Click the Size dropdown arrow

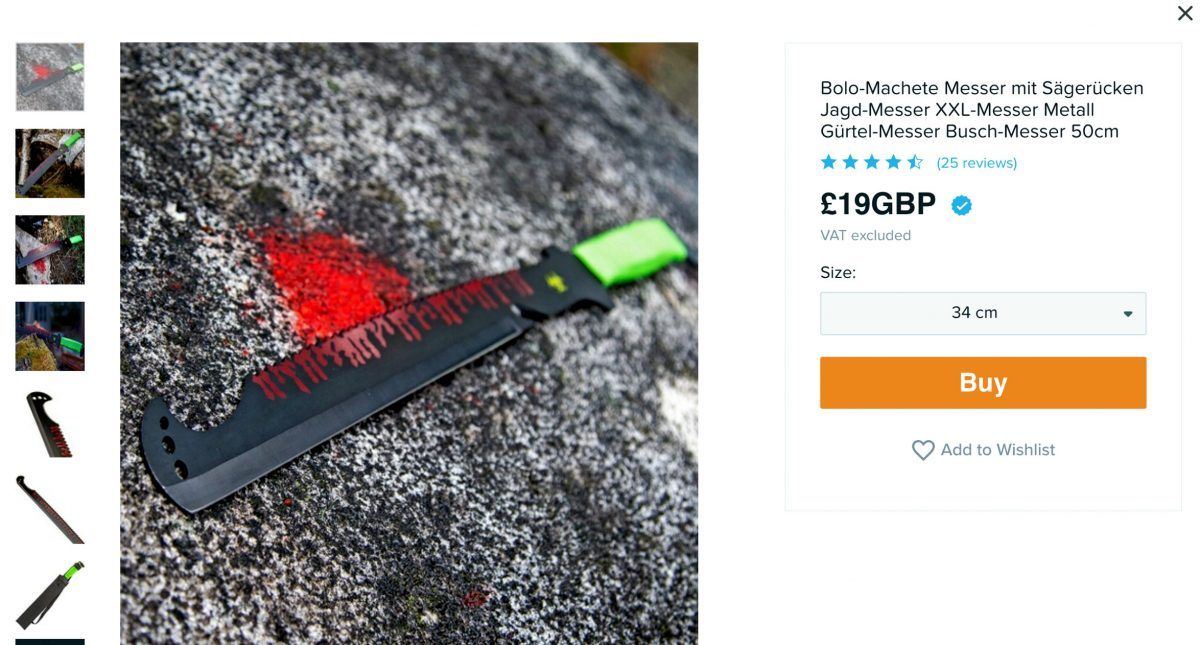1128,314
